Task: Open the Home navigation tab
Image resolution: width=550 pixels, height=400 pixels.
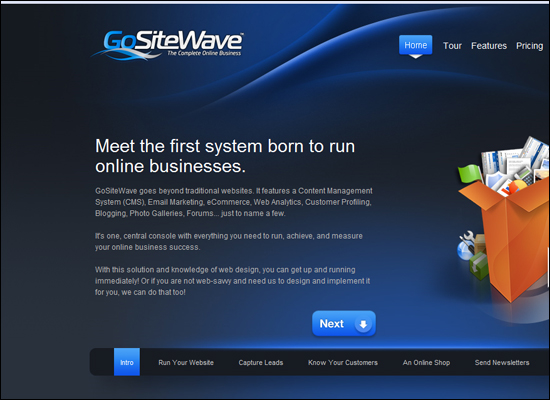Action: (416, 45)
